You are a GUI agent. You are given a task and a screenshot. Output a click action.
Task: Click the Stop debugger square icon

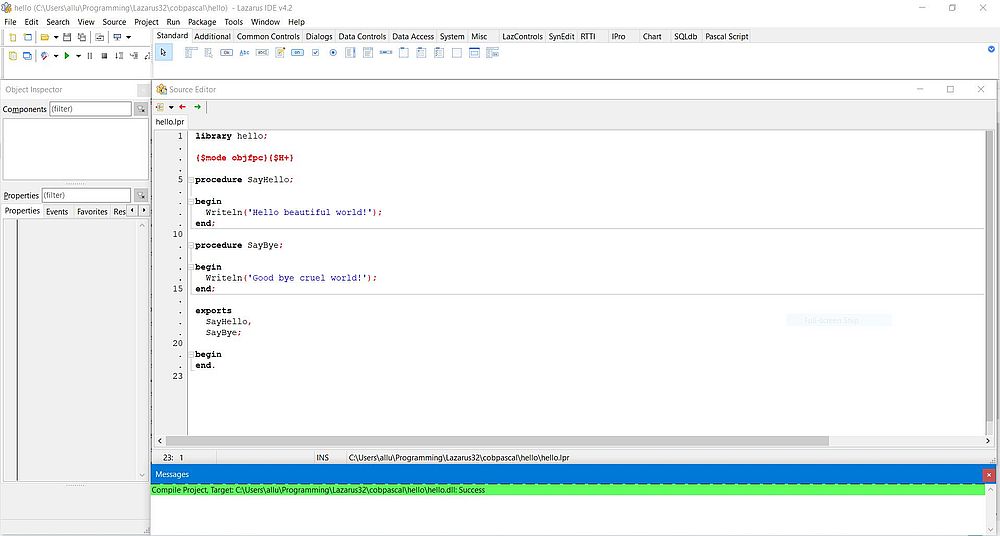(x=104, y=56)
